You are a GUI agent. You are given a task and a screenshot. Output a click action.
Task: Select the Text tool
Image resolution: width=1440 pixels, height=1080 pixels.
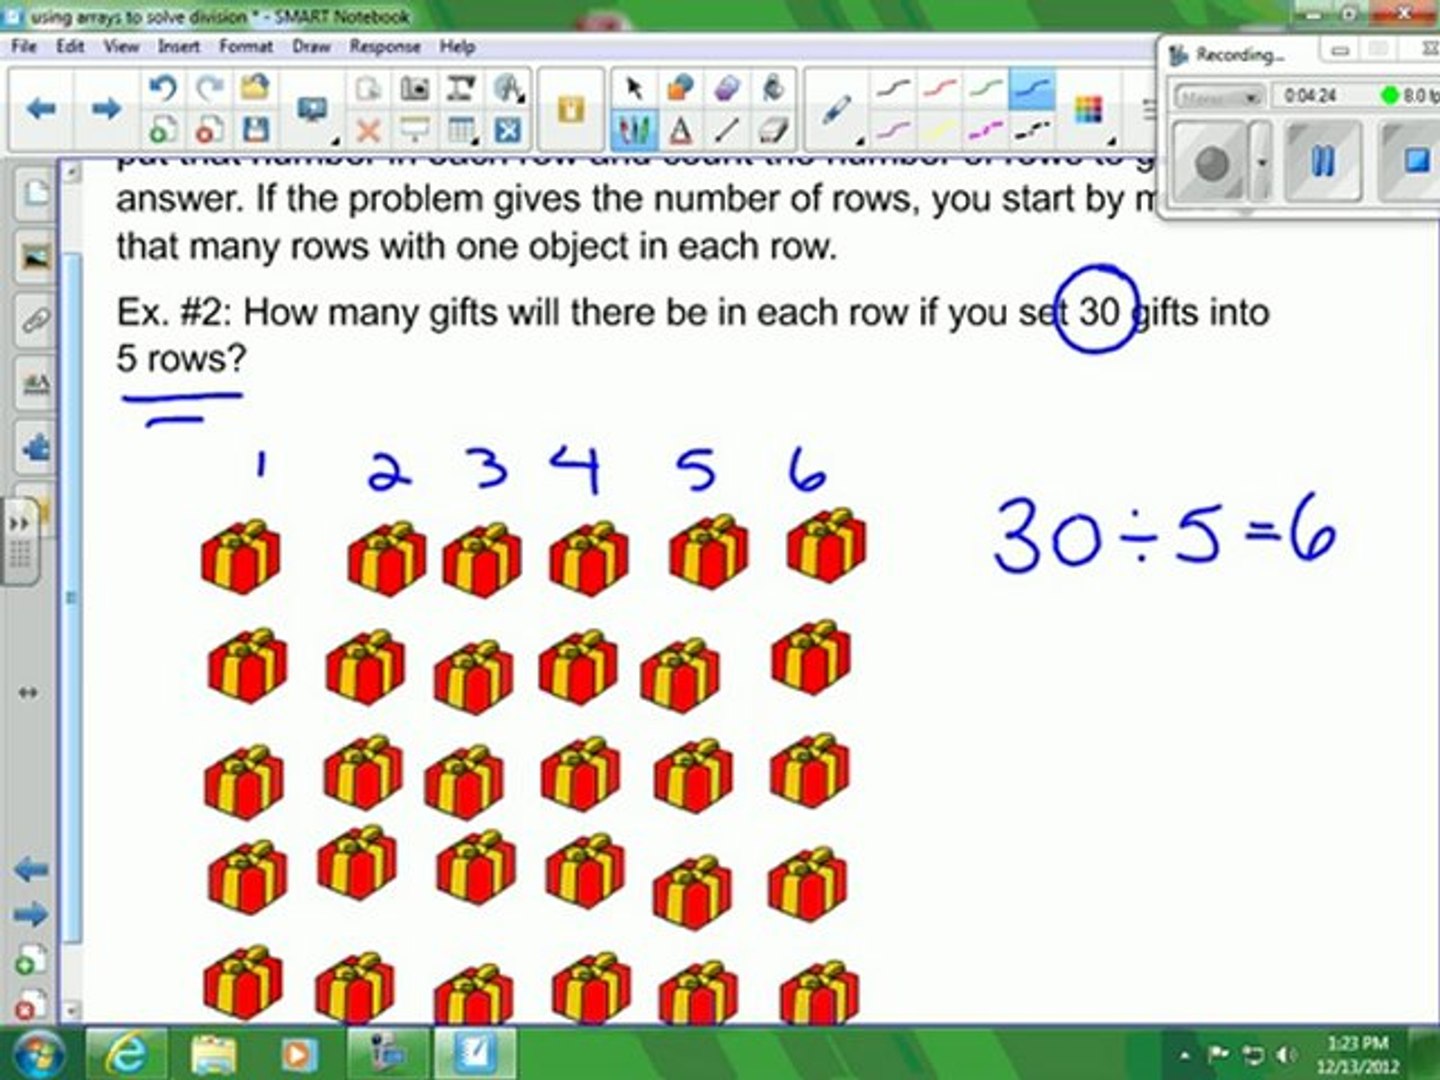pyautogui.click(x=680, y=129)
